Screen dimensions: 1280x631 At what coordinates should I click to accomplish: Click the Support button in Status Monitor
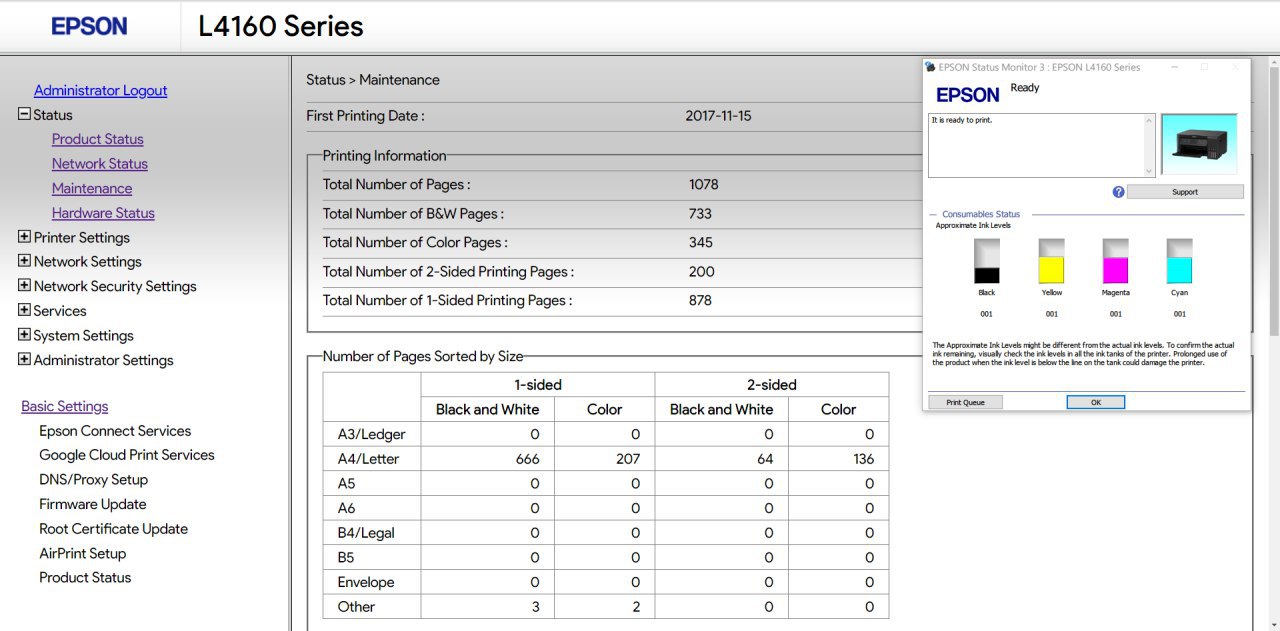tap(1185, 192)
